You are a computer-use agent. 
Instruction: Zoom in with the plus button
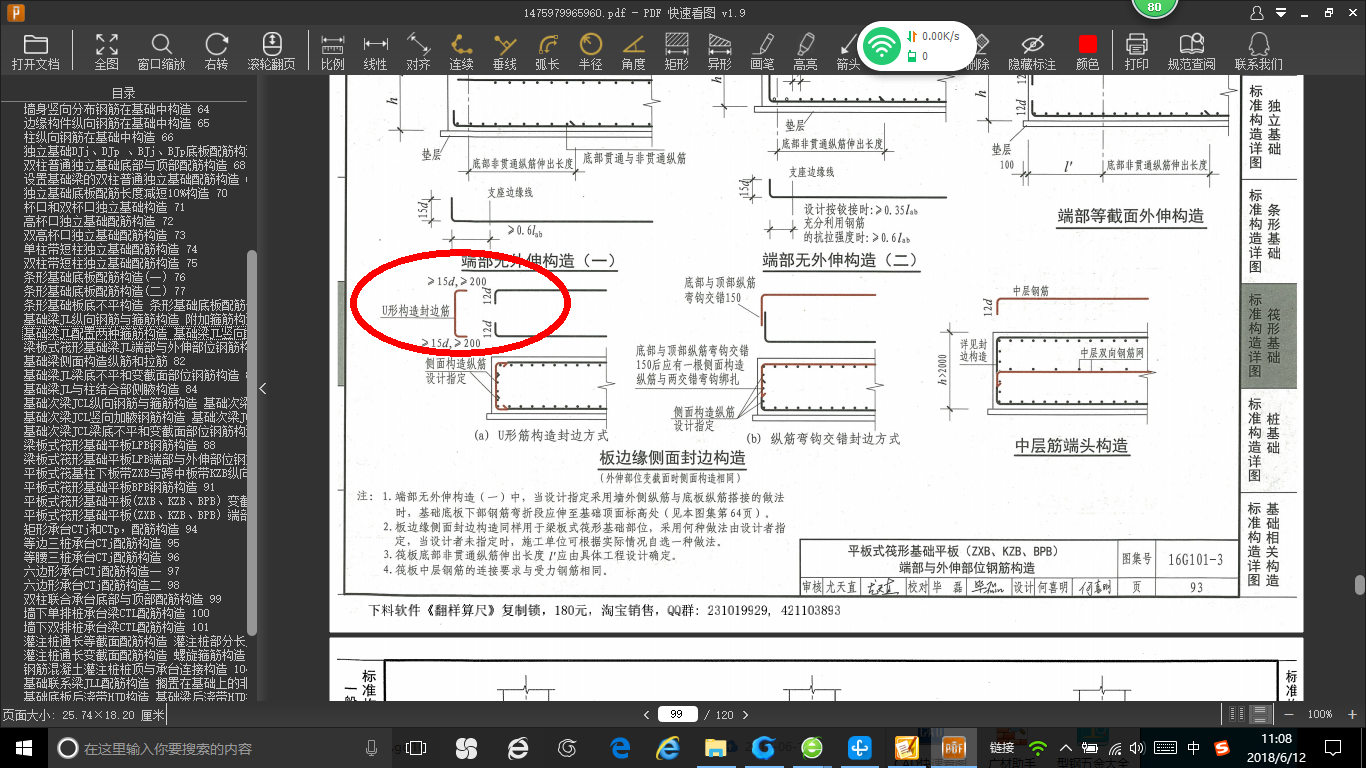pyautogui.click(x=1354, y=714)
